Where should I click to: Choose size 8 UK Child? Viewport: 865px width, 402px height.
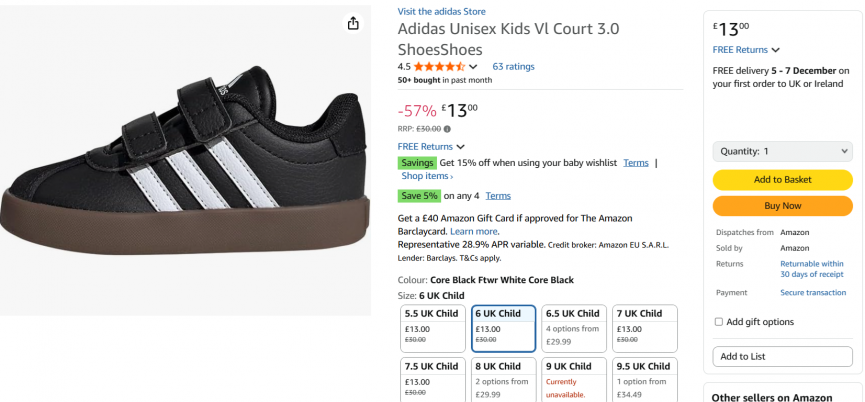coord(505,380)
